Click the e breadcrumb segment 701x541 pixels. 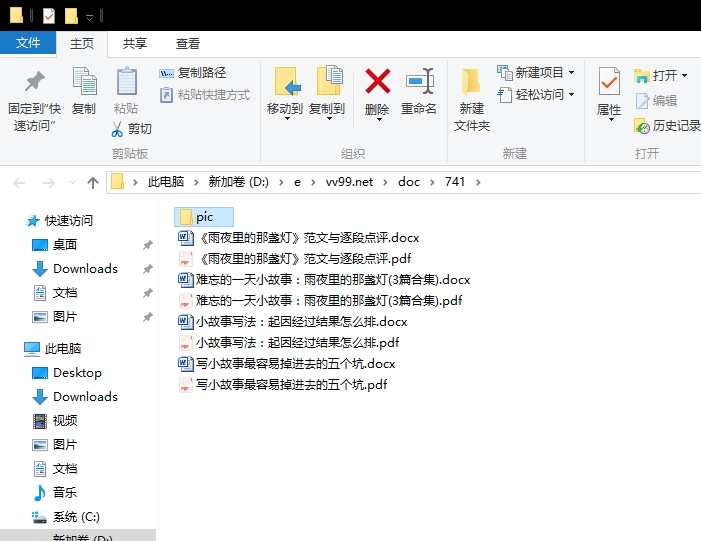tap(297, 182)
